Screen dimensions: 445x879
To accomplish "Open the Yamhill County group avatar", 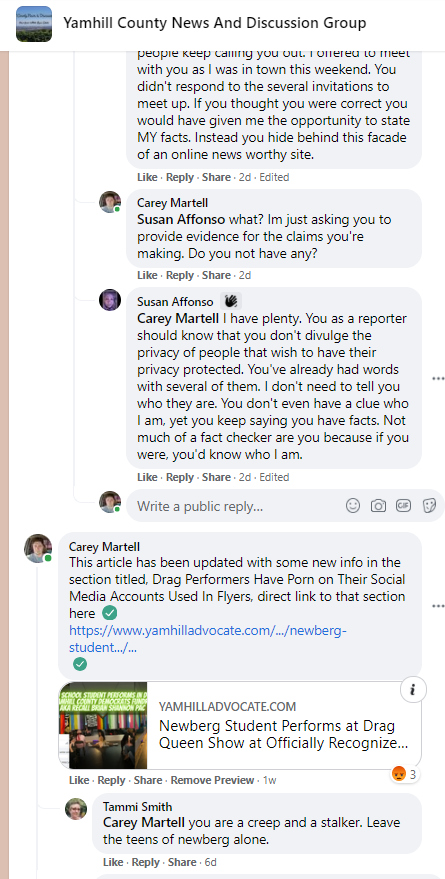I will pos(34,24).
